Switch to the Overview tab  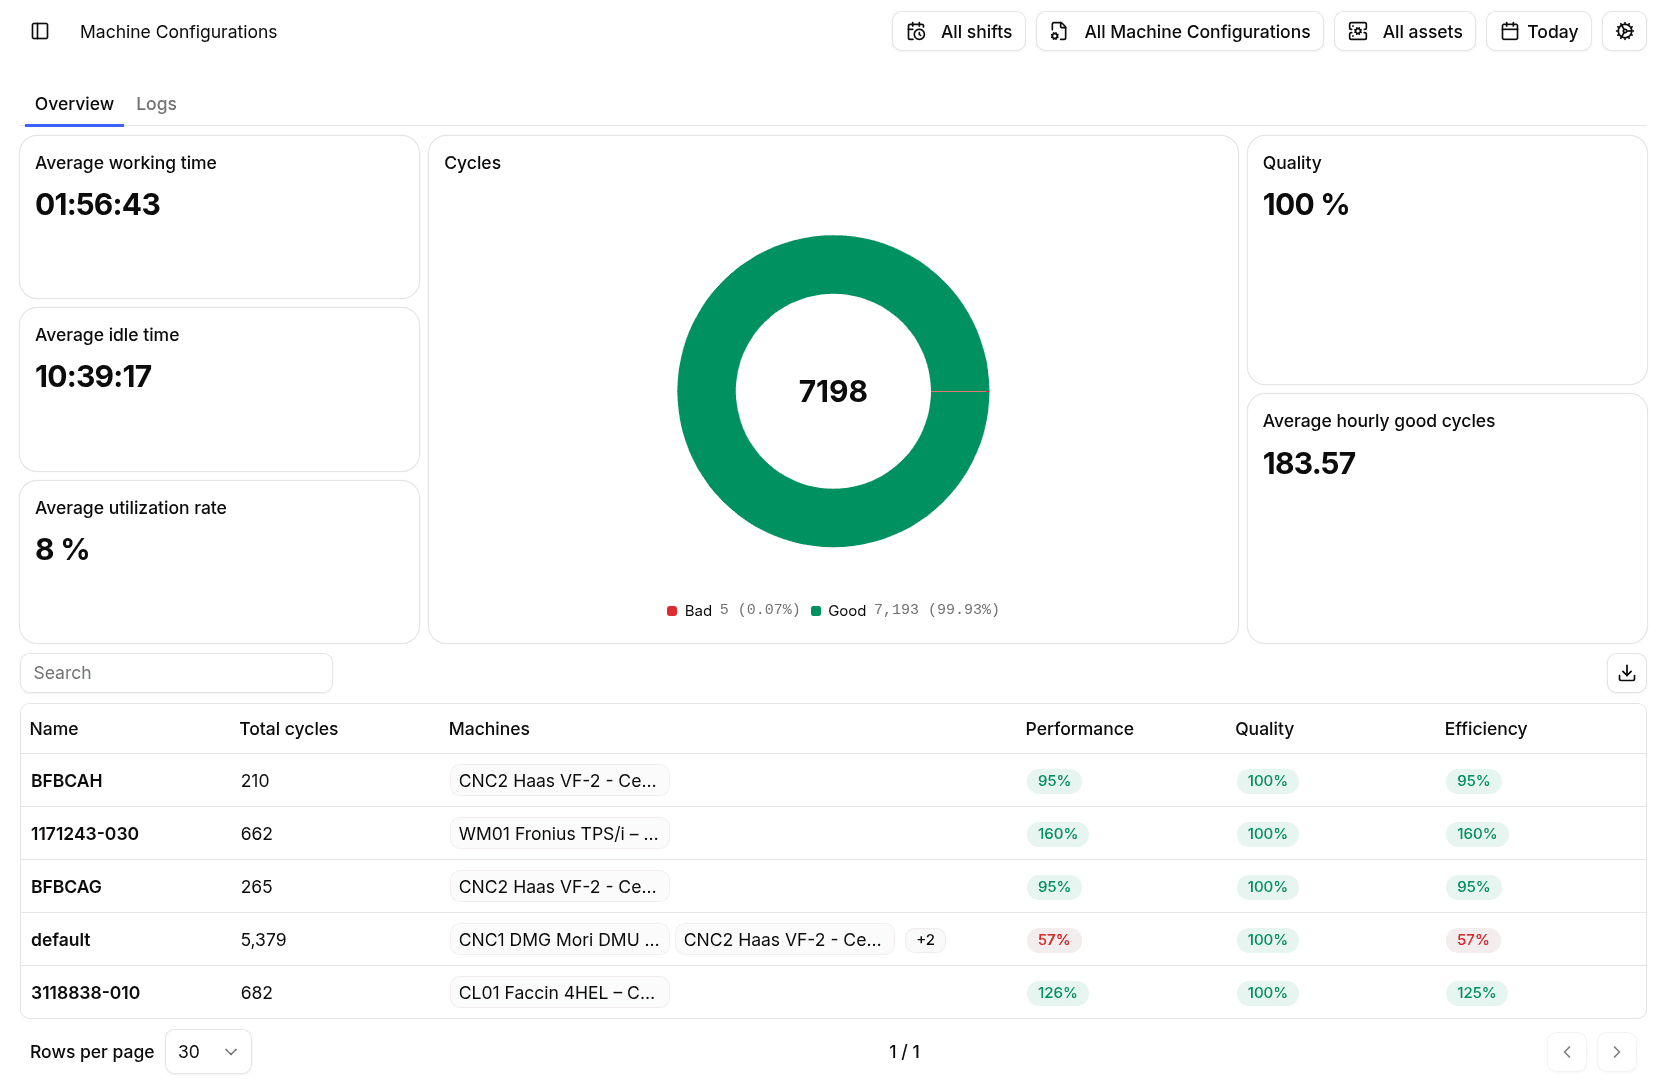[74, 104]
